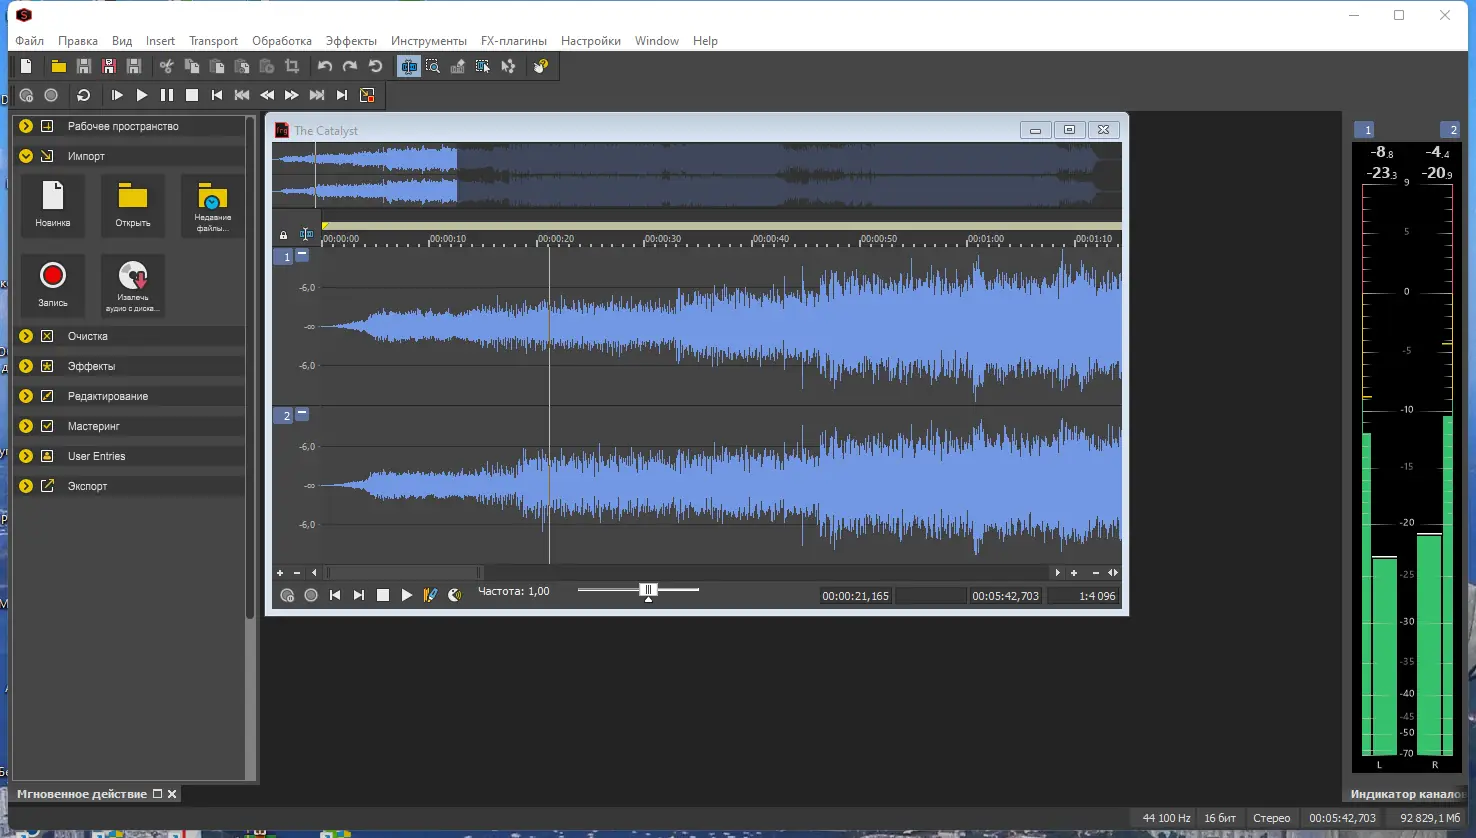
Task: Collapse the Импорт section arrow
Action: point(26,156)
